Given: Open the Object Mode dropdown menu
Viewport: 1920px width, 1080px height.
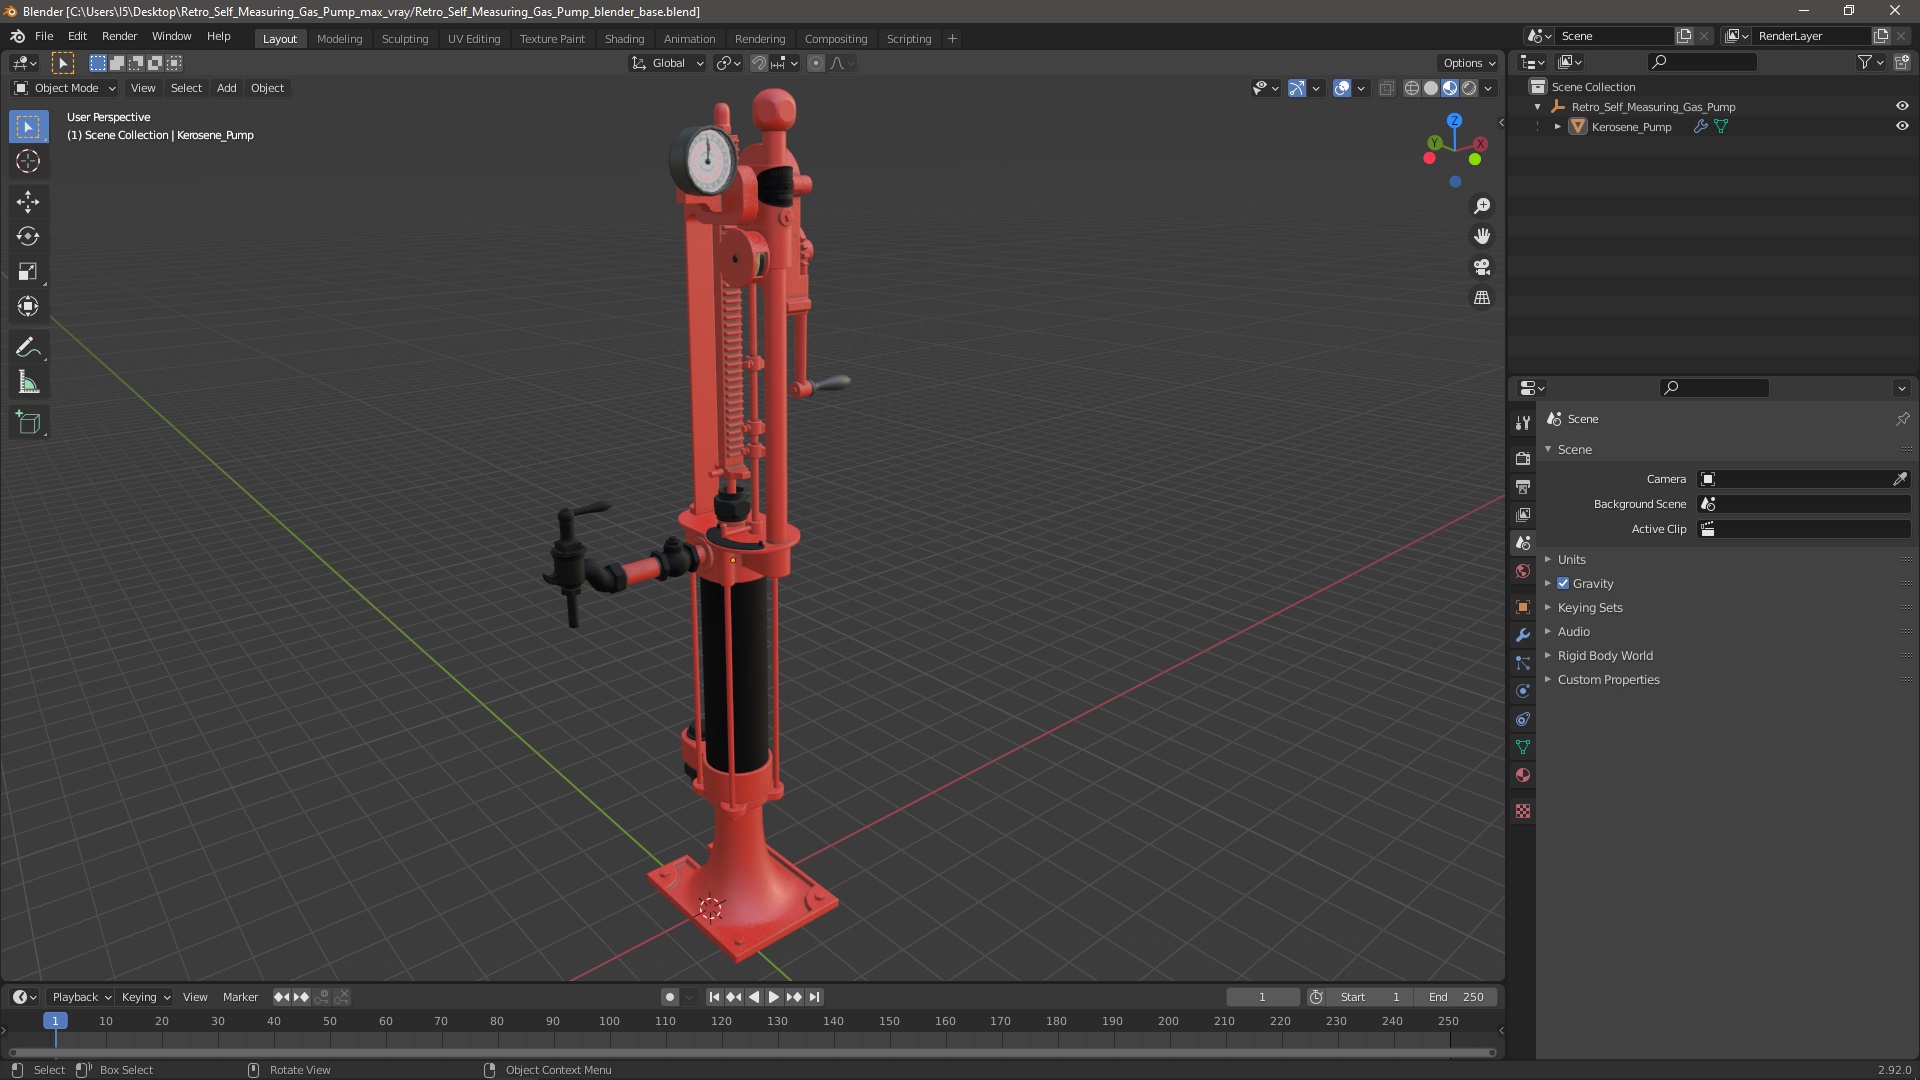Looking at the screenshot, I should tap(63, 87).
